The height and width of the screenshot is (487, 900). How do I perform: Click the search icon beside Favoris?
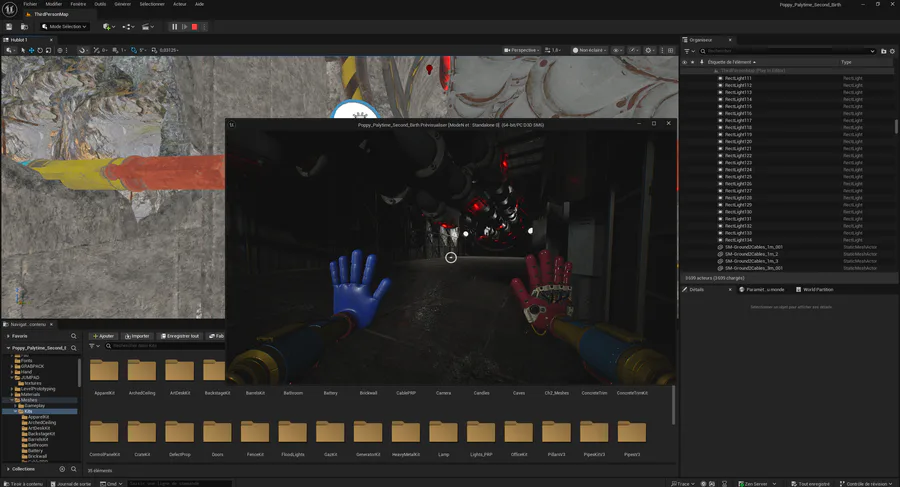73,336
